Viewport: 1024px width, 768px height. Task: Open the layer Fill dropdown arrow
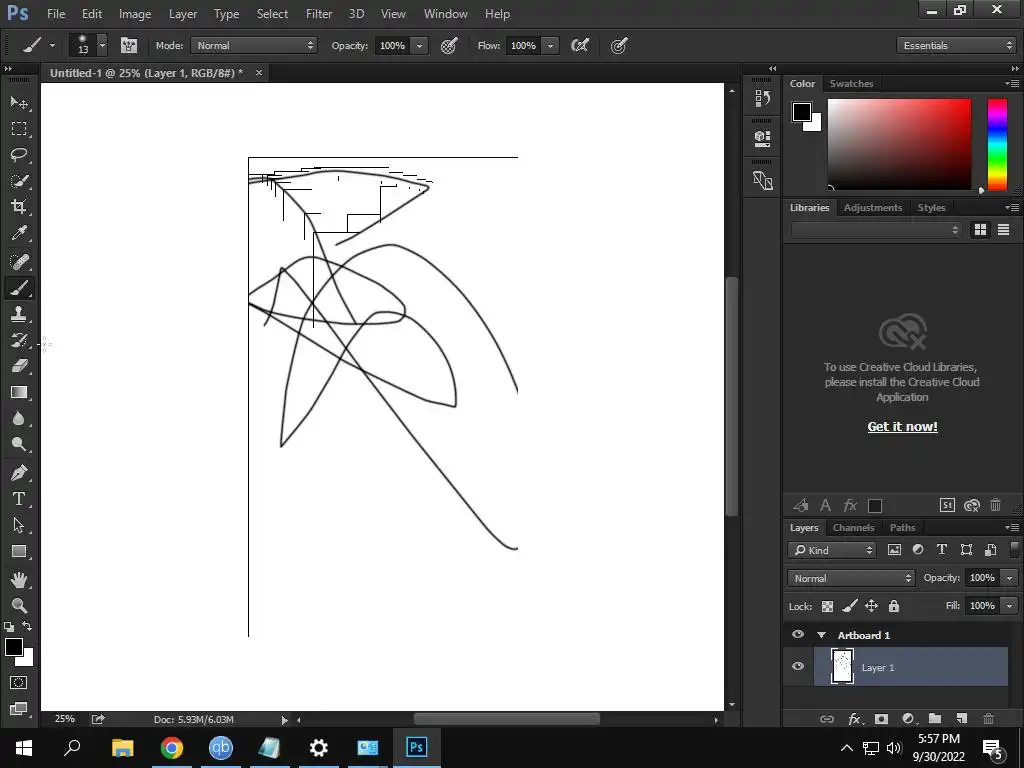pyautogui.click(x=1009, y=606)
